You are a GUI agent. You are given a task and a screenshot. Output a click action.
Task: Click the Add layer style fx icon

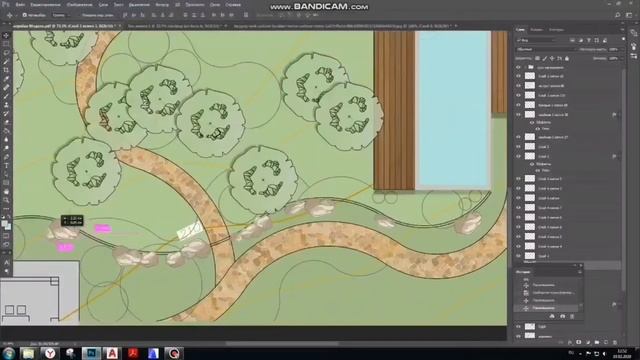[x=570, y=342]
